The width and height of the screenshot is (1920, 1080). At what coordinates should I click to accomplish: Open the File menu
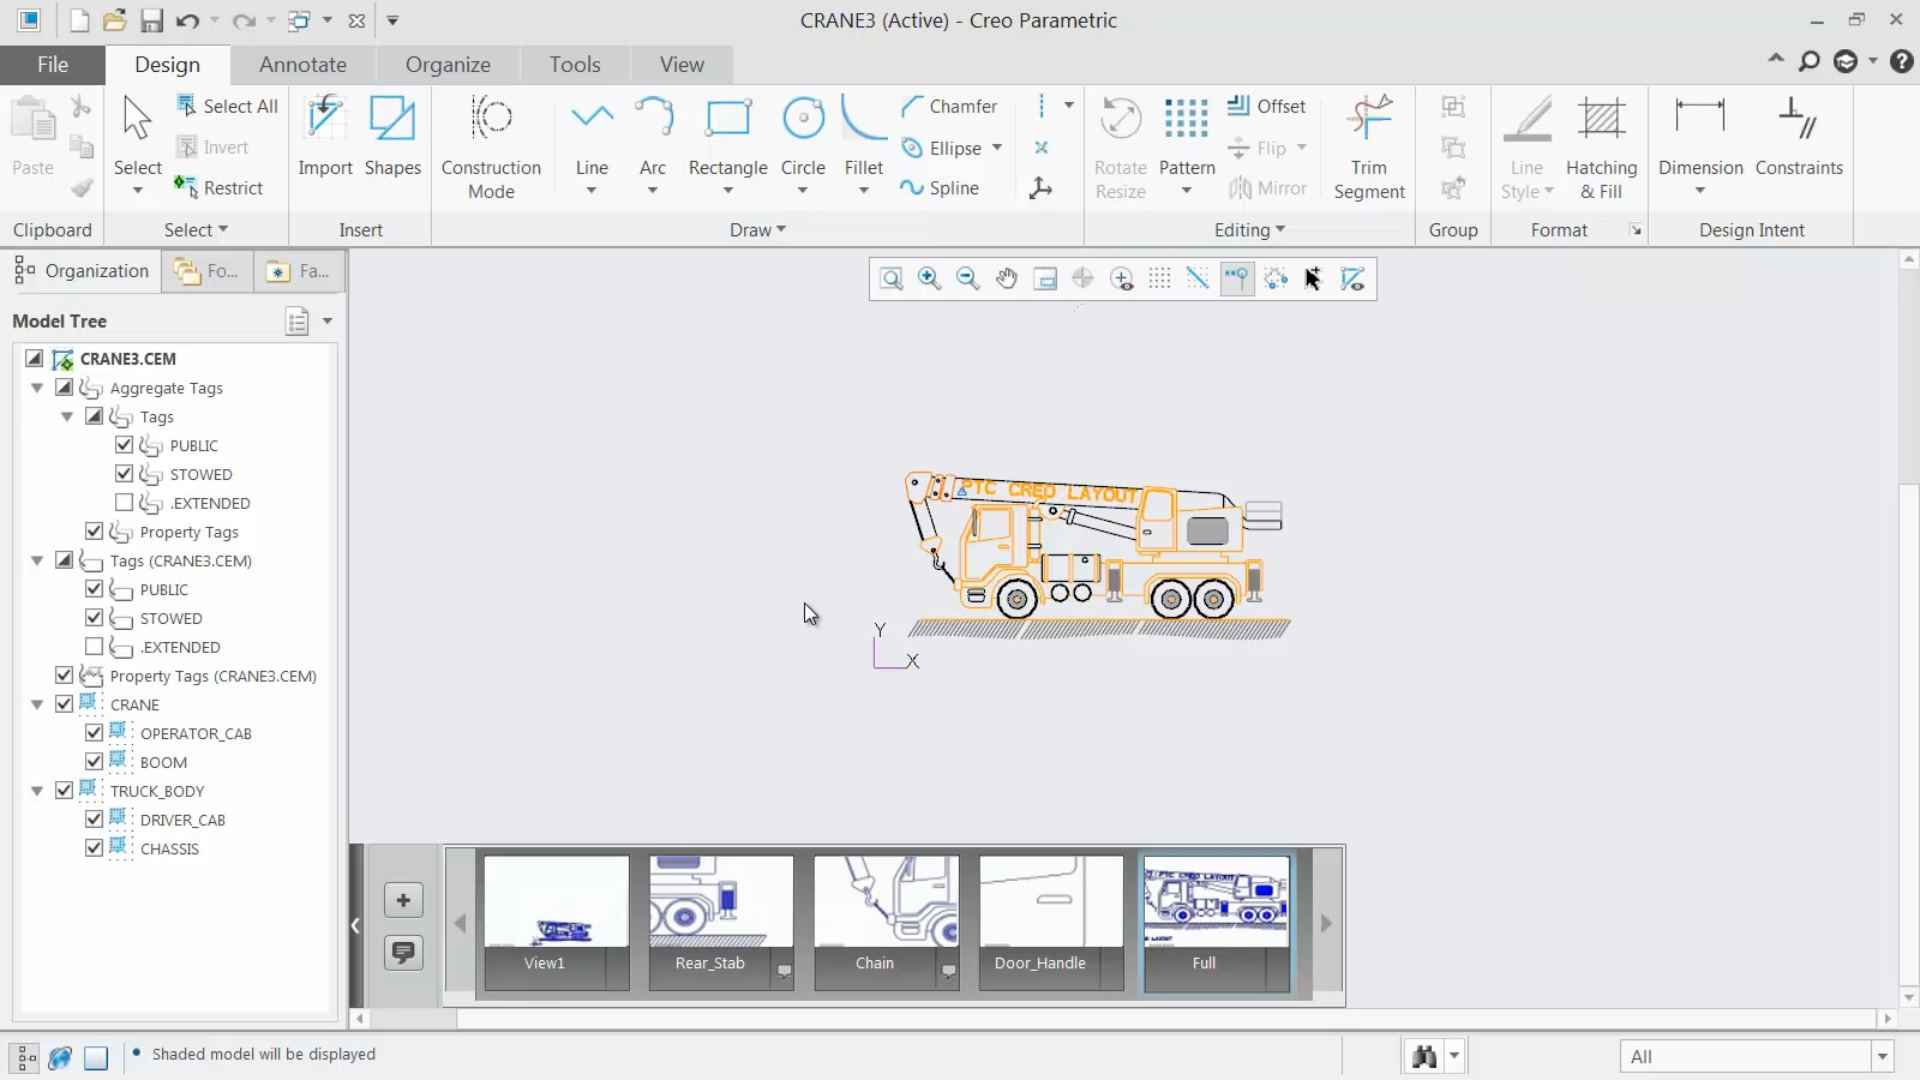tap(52, 64)
